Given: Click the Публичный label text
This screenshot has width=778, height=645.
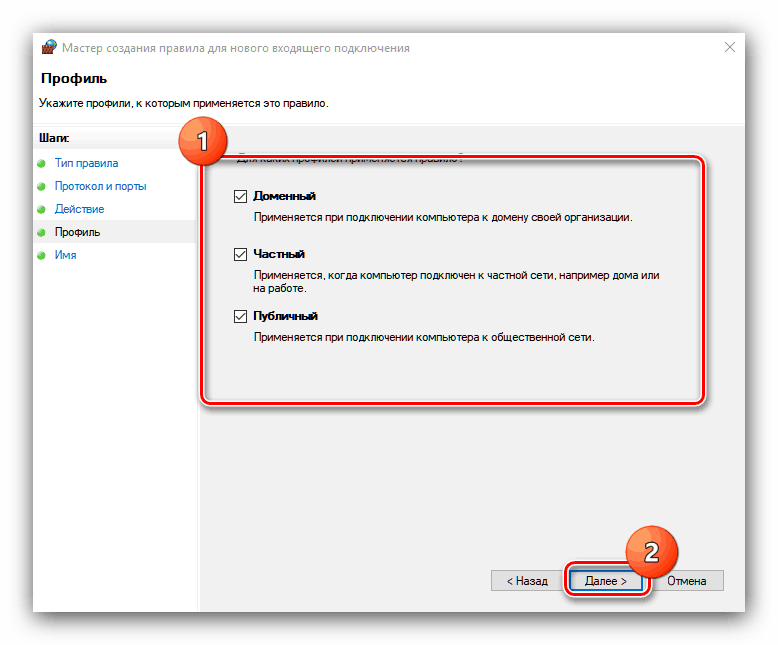Looking at the screenshot, I should click(x=285, y=316).
